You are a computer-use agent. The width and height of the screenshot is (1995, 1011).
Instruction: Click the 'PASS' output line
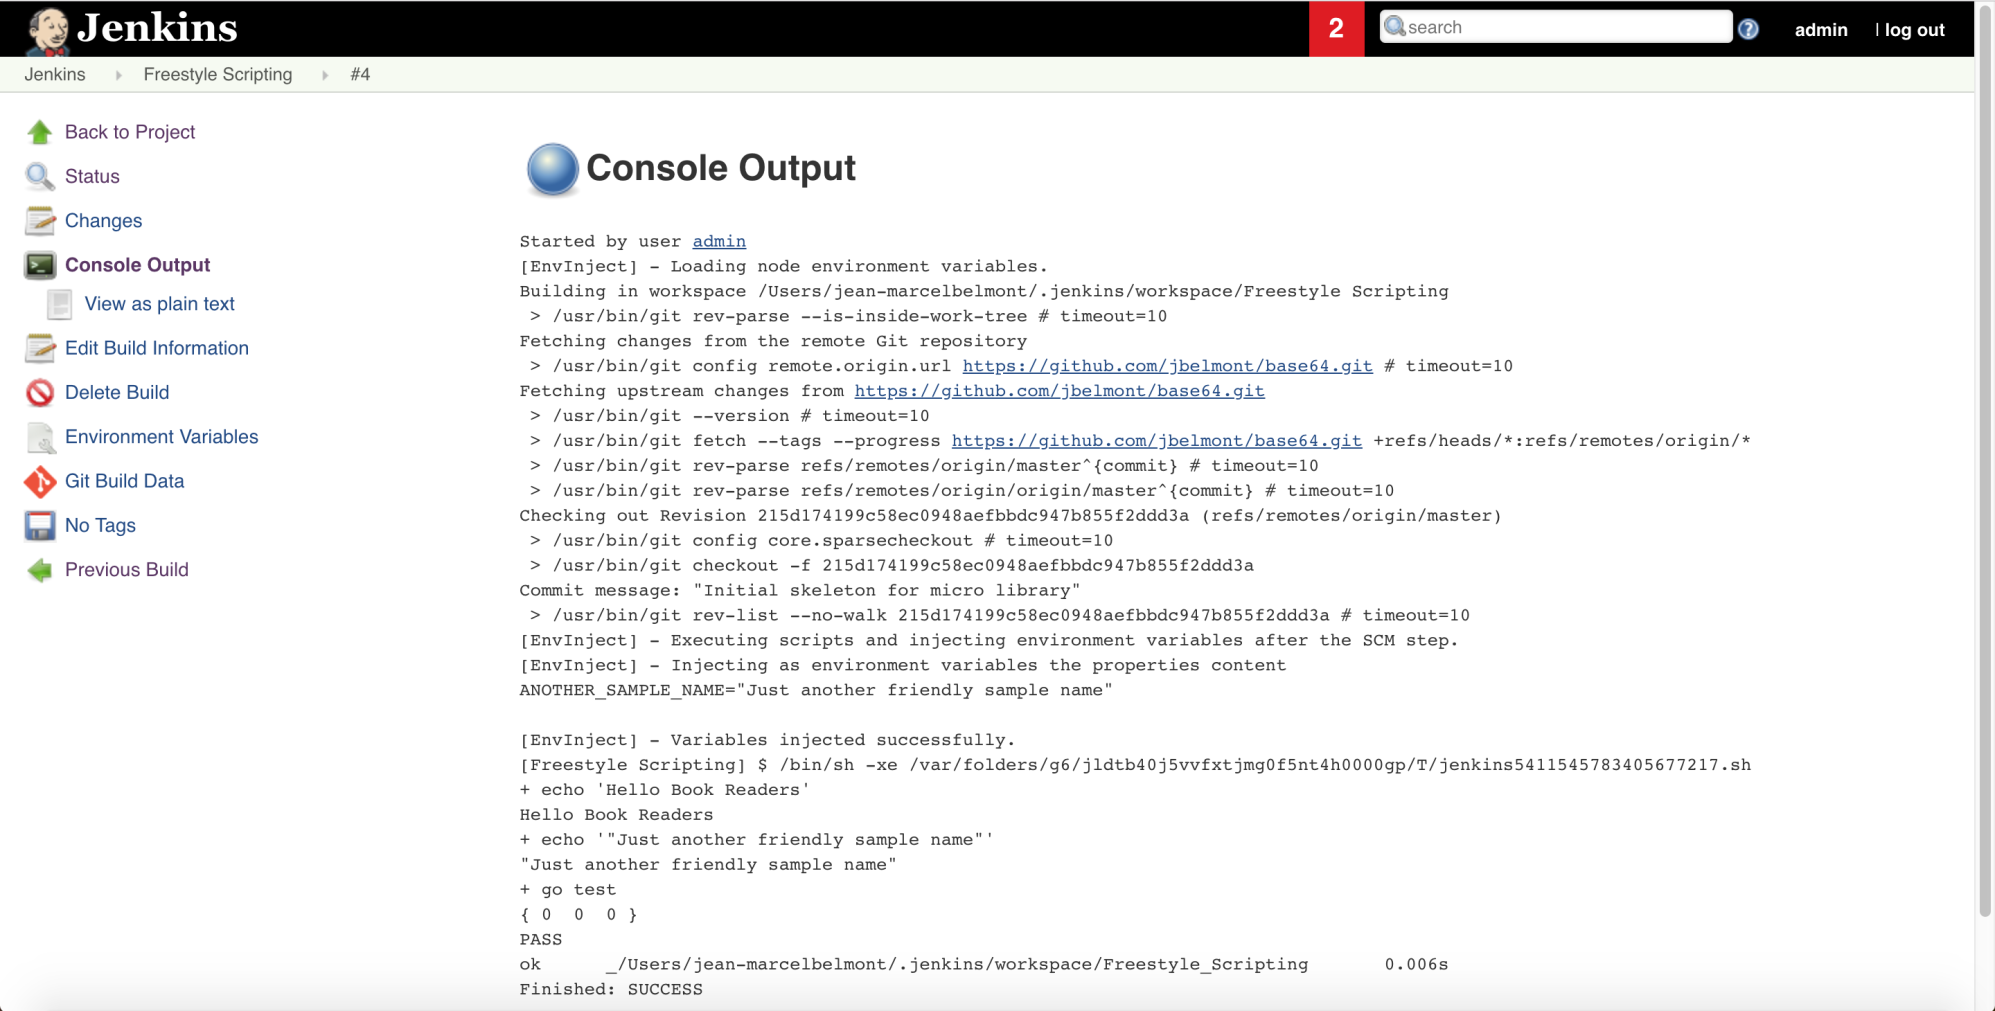pos(541,939)
